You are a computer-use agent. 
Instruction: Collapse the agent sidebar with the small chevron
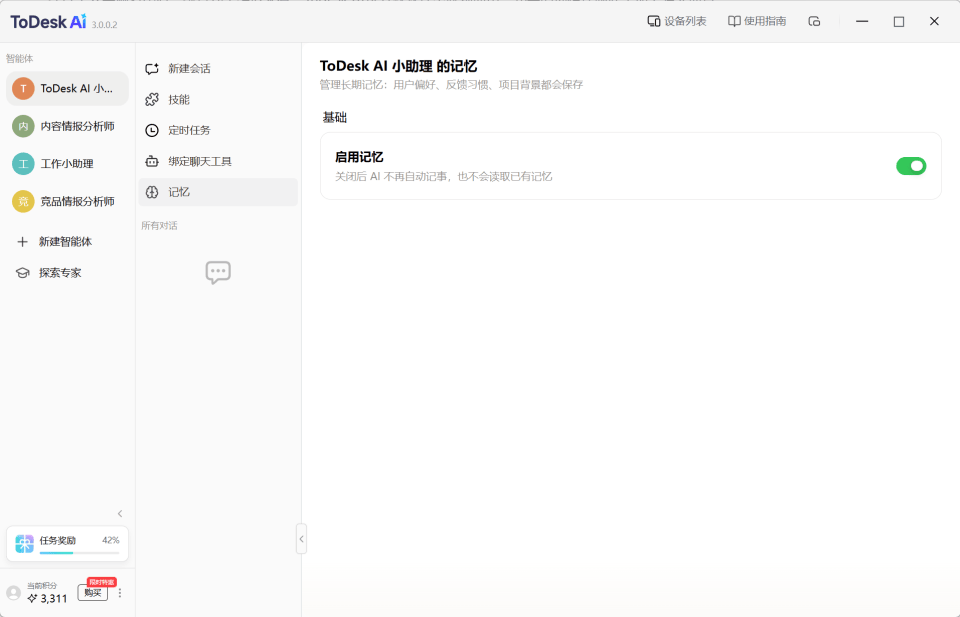120,514
